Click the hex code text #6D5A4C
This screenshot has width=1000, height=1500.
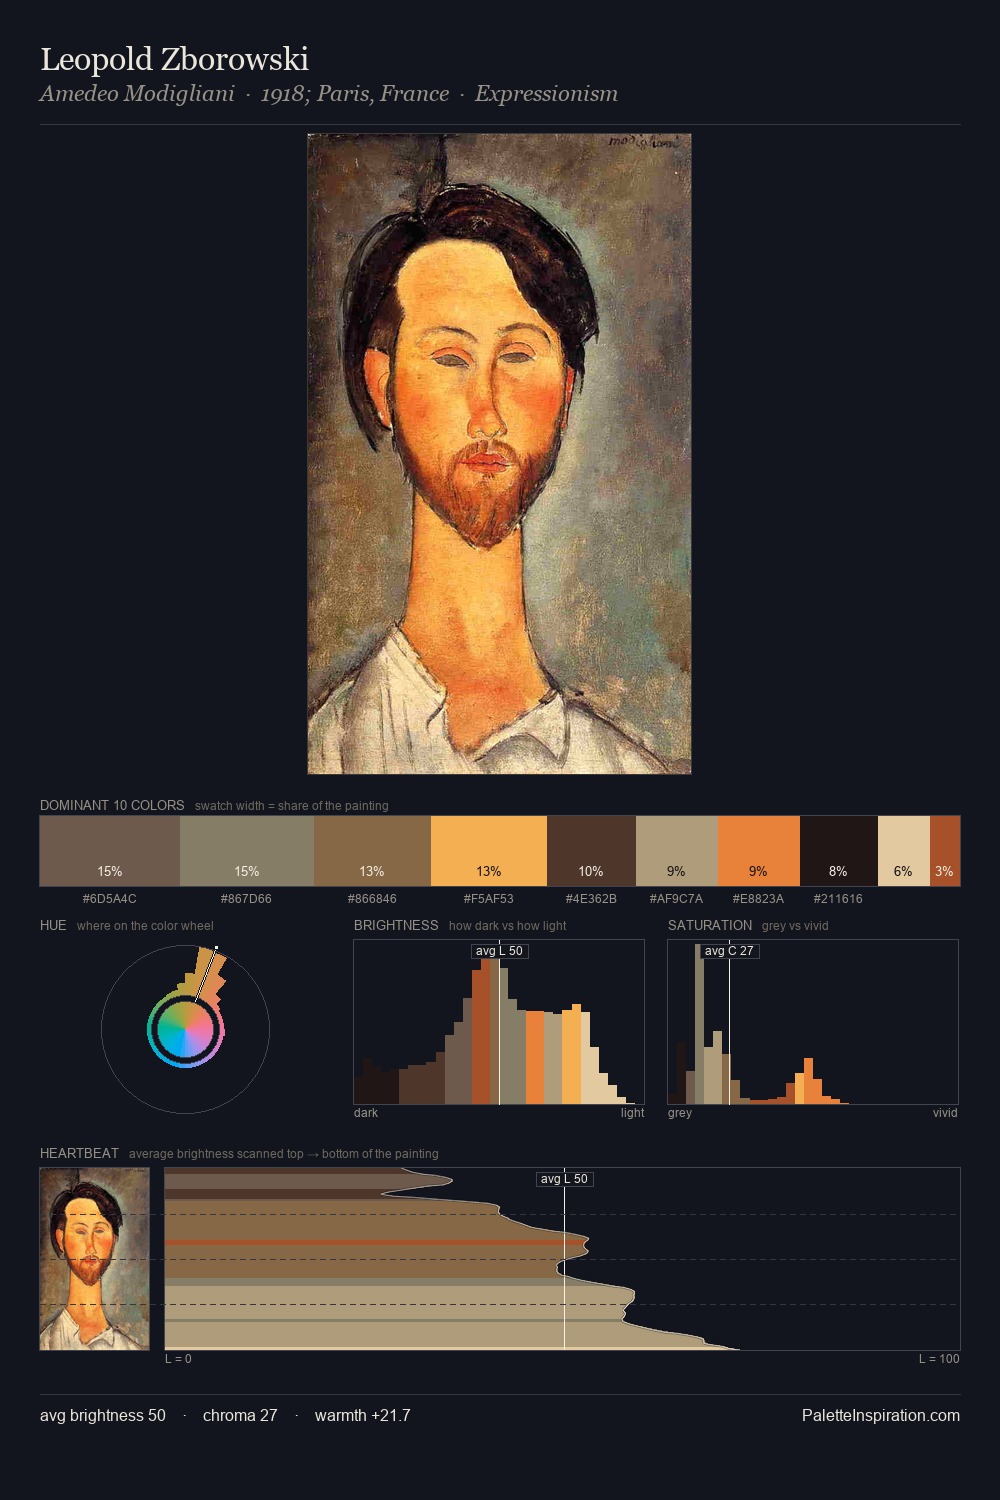(x=110, y=899)
